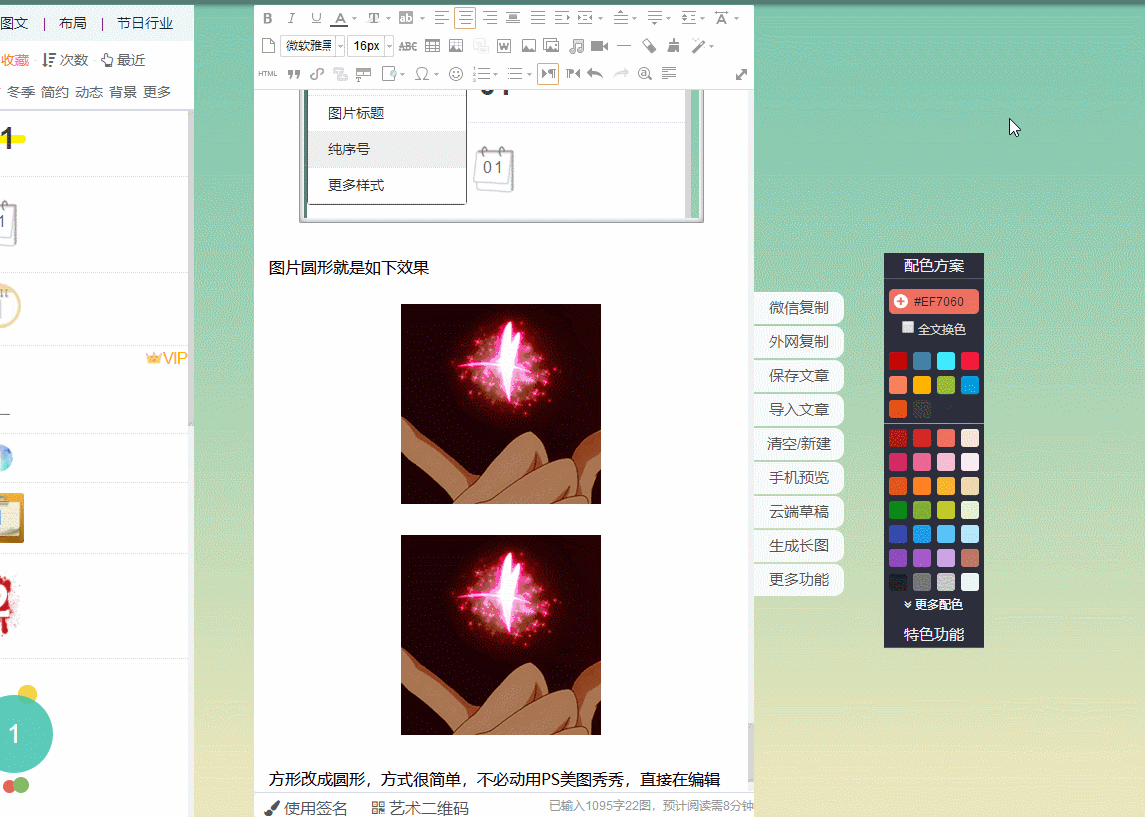This screenshot has width=1145, height=817.
Task: Expand the magic wand dropdown arrow
Action: 711,47
